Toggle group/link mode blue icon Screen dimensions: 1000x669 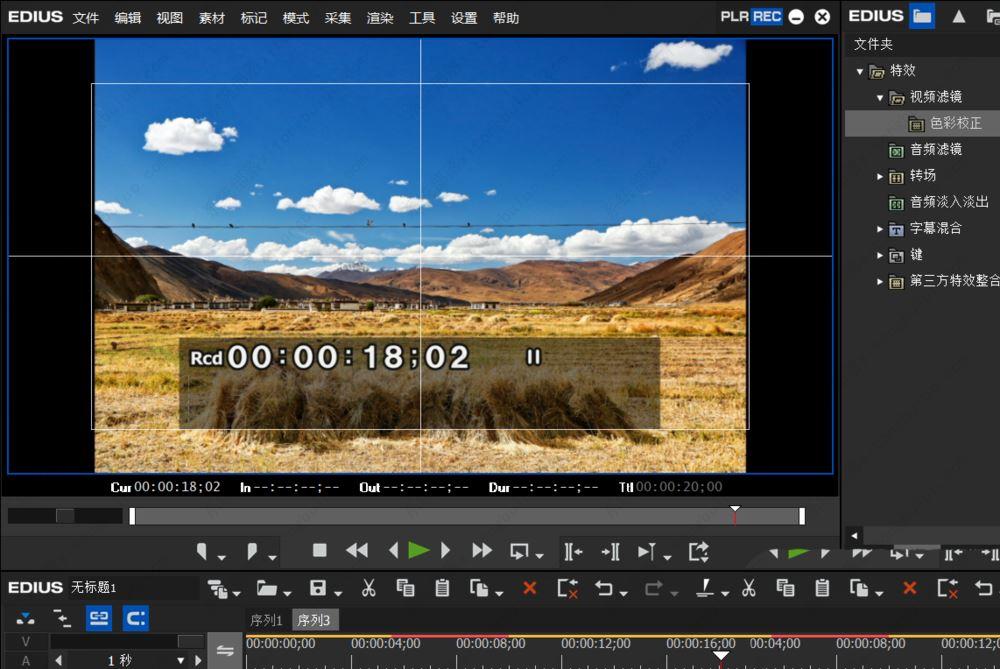(99, 618)
